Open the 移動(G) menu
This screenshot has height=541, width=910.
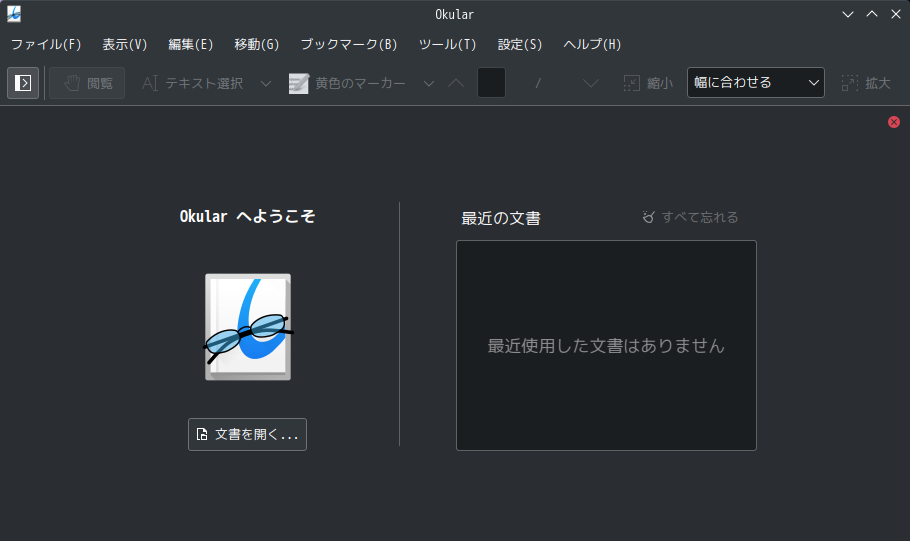[257, 44]
